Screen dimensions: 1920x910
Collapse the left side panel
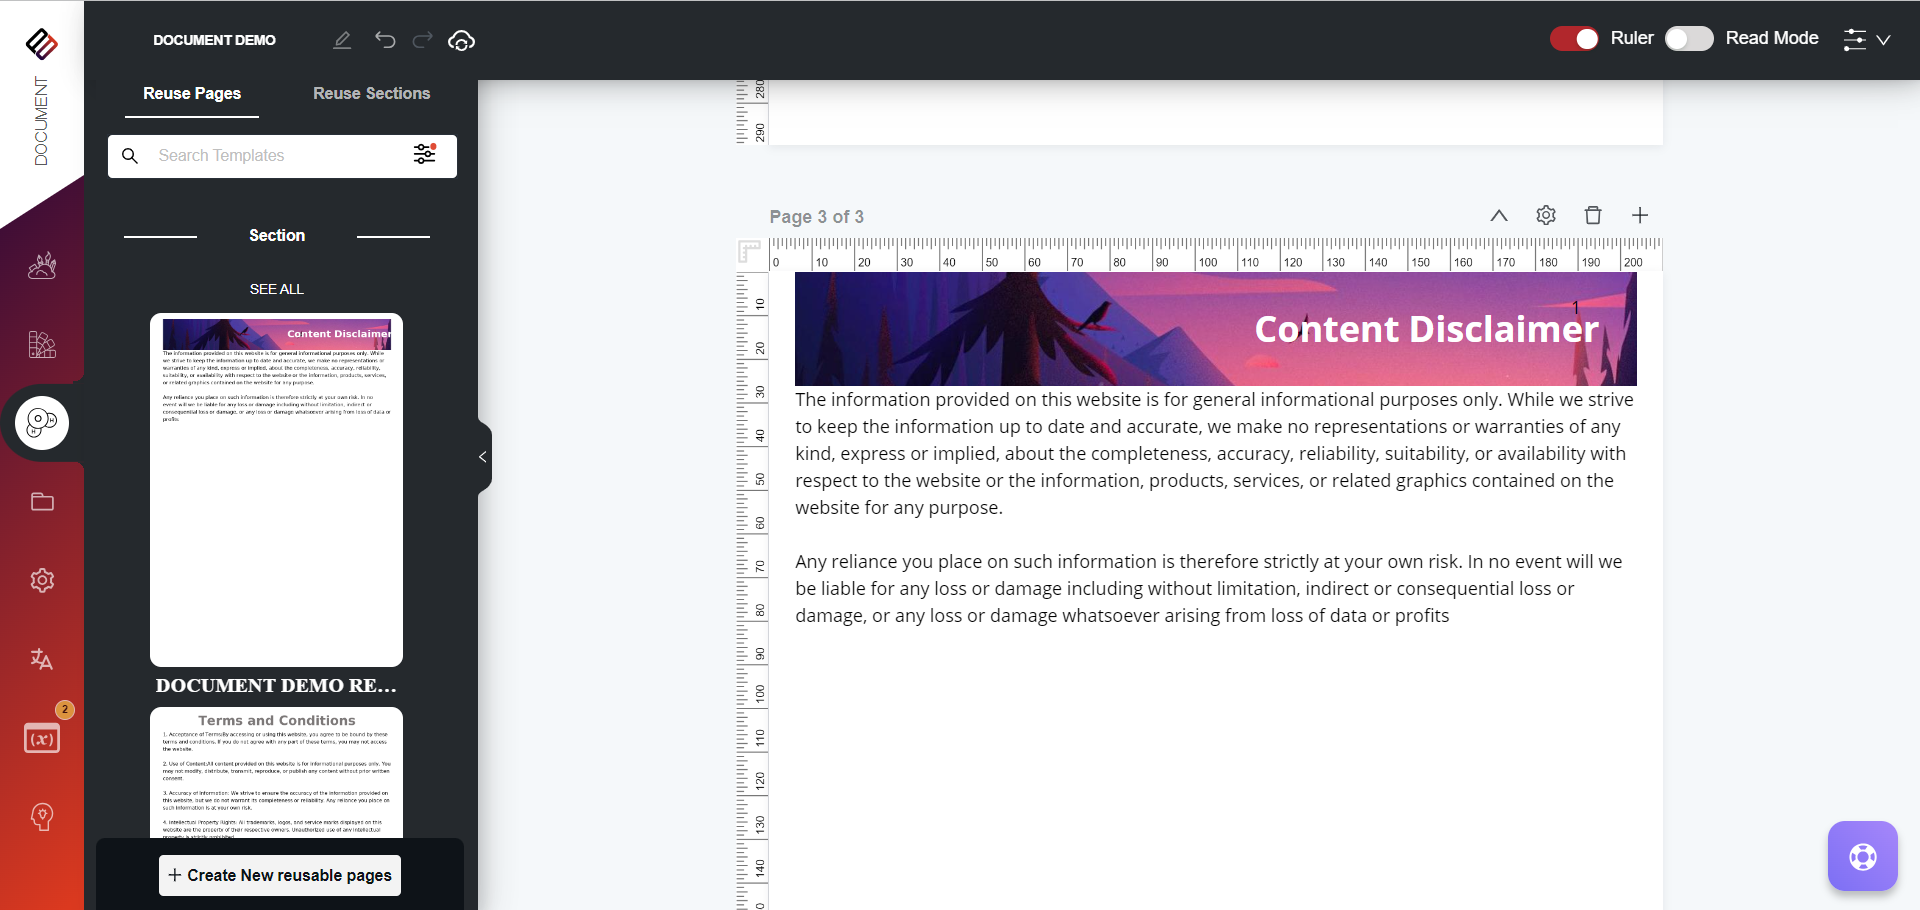(x=483, y=457)
